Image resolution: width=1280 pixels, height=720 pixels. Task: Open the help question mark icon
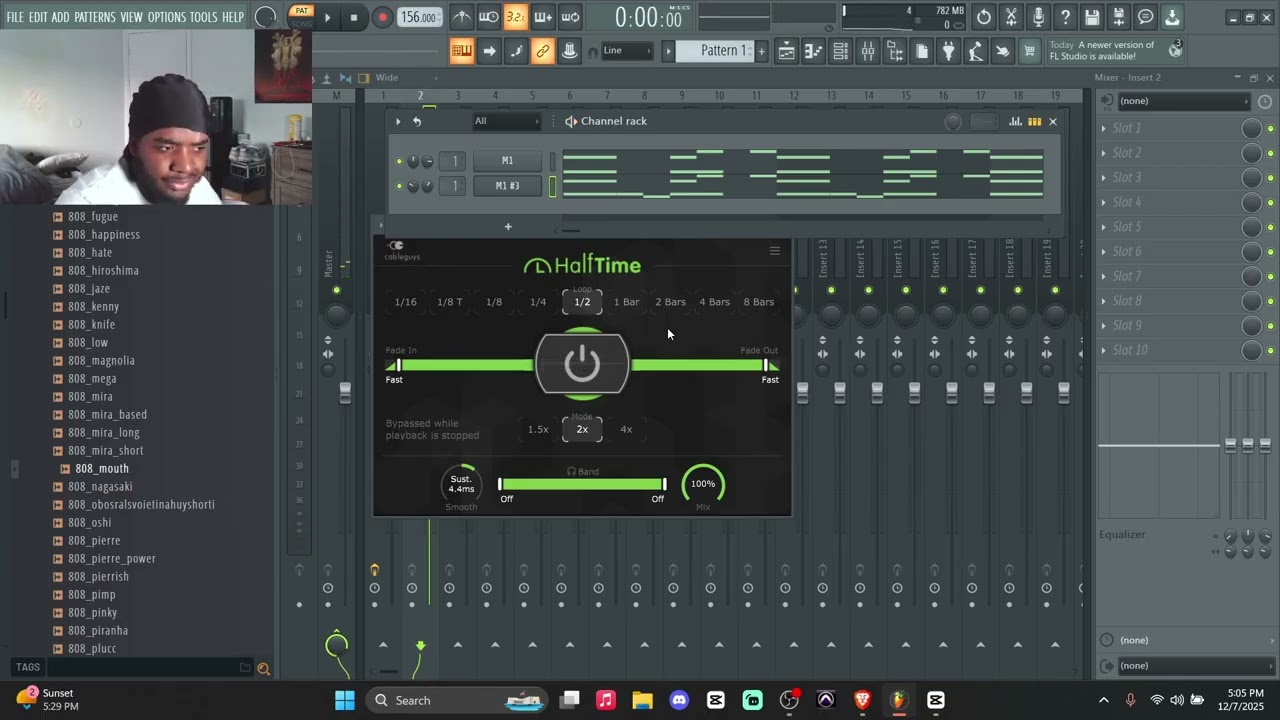[1065, 17]
